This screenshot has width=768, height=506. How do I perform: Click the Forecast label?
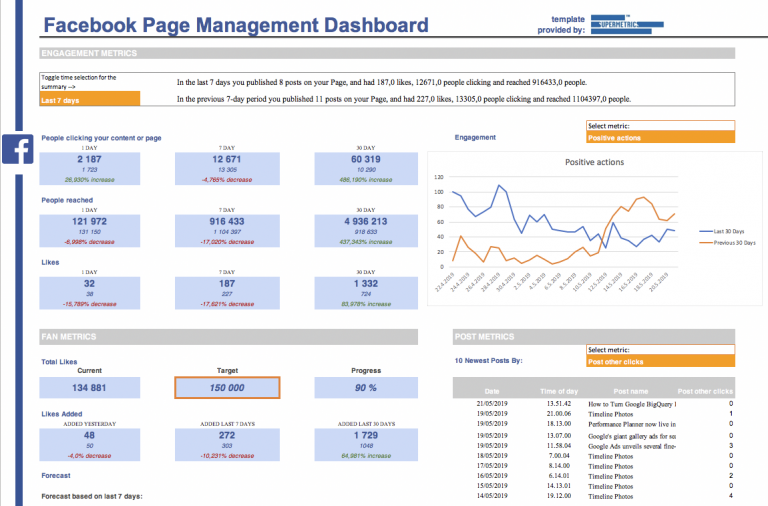56,476
